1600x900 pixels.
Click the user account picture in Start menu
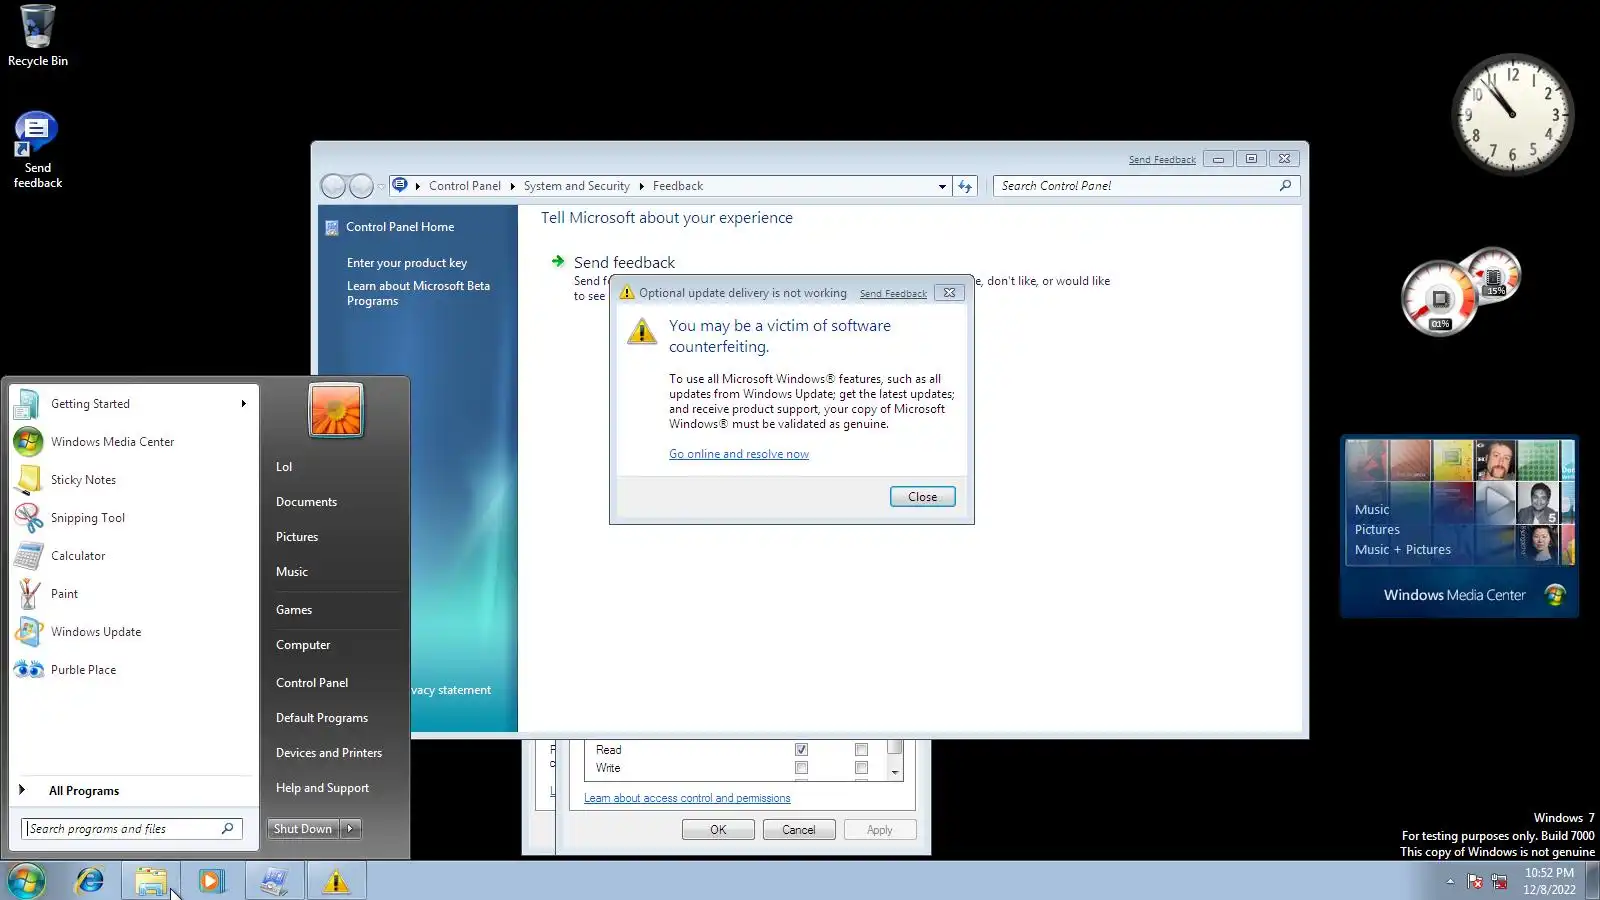pyautogui.click(x=336, y=410)
